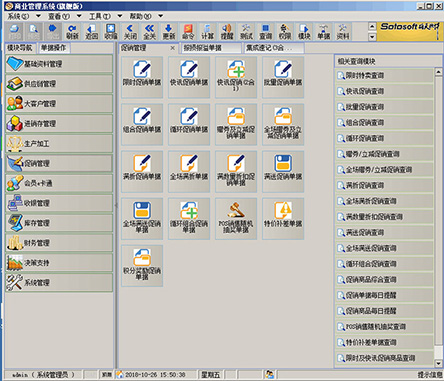This screenshot has width=444, height=381.
Task: Open the 满折促销查询 query link
Action: [x=384, y=185]
